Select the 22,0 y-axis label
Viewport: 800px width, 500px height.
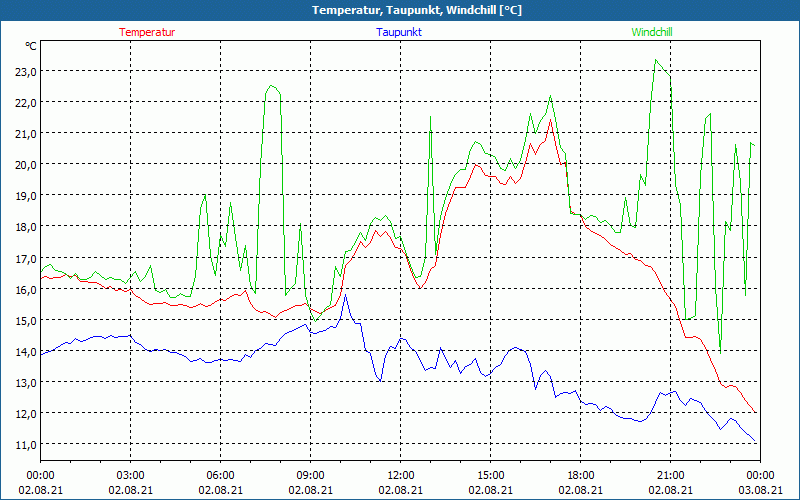tap(24, 103)
